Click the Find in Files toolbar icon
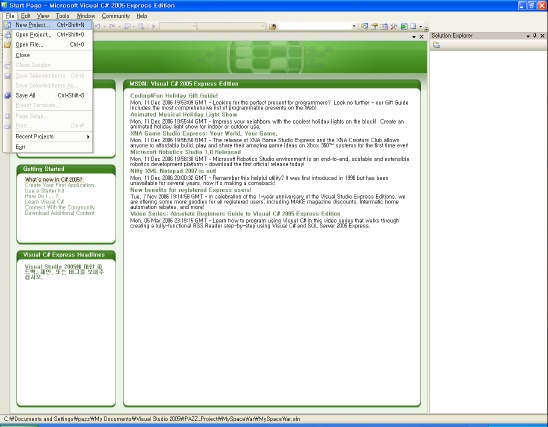Viewport: 548px width, 427px height. pyautogui.click(x=273, y=27)
